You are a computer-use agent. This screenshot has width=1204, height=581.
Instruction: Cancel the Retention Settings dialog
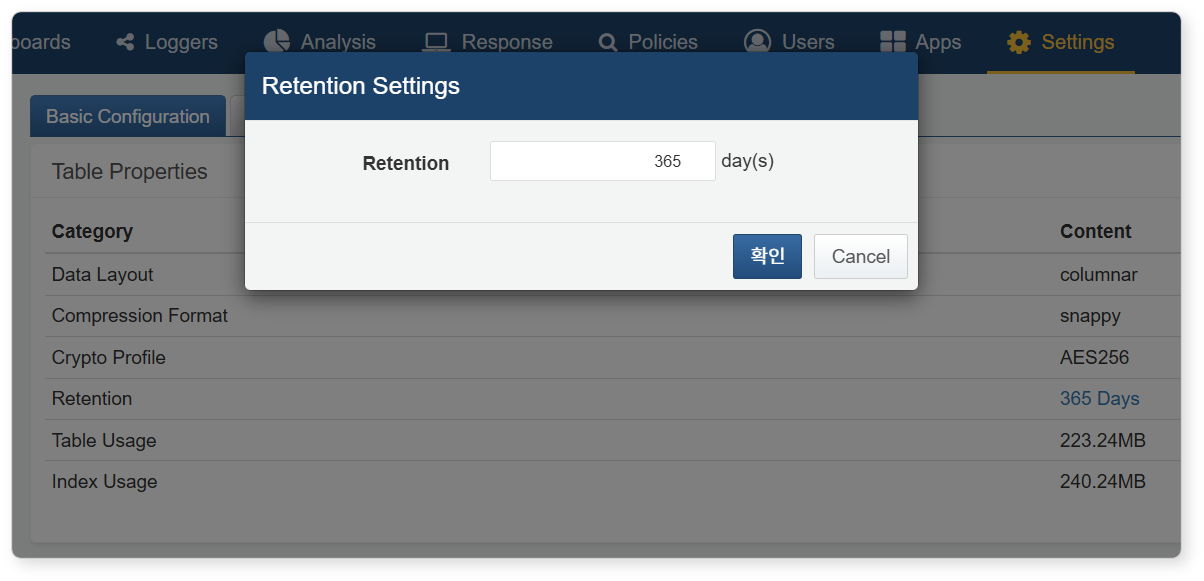point(861,256)
